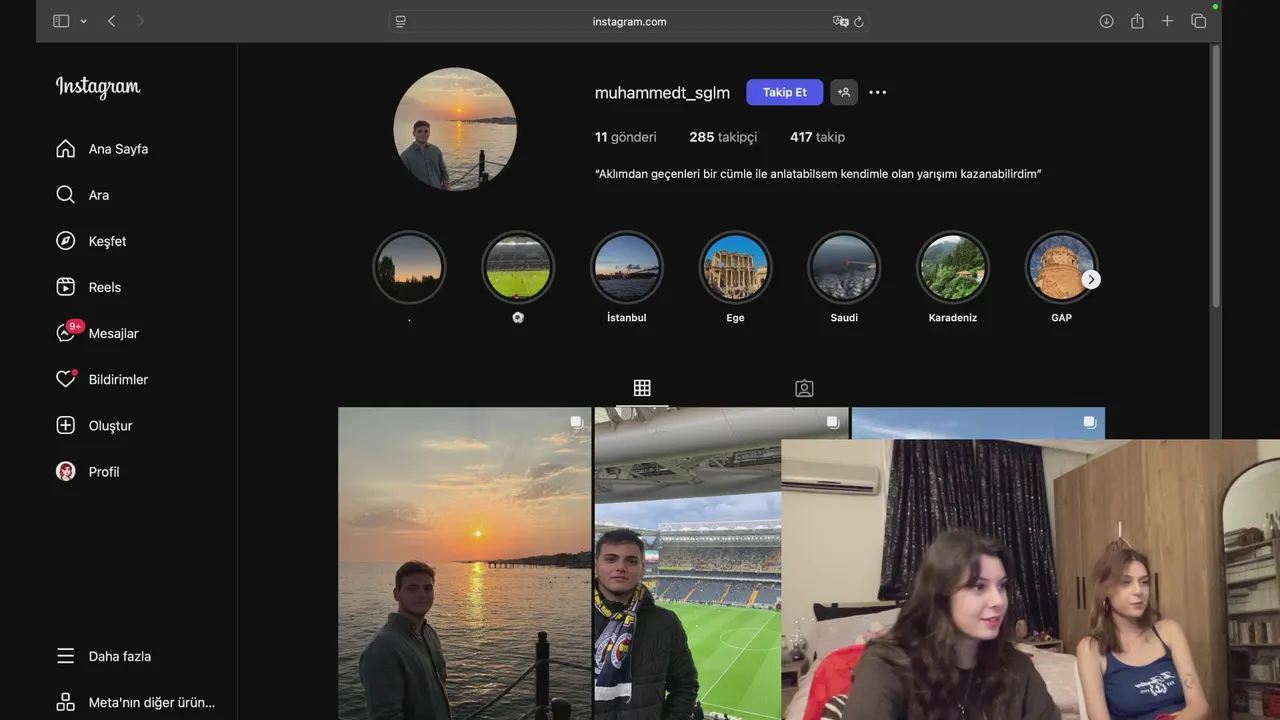
Task: View the 417 takip following list
Action: click(x=817, y=137)
